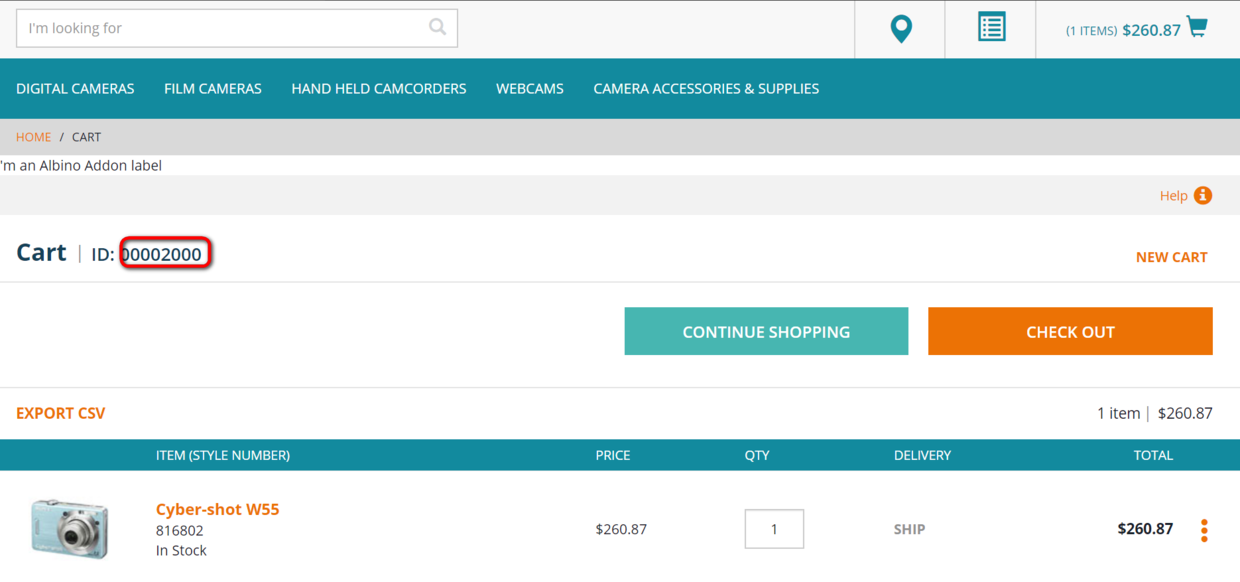Open the Digital Cameras menu
Screen dimensions: 1240x582
point(75,89)
